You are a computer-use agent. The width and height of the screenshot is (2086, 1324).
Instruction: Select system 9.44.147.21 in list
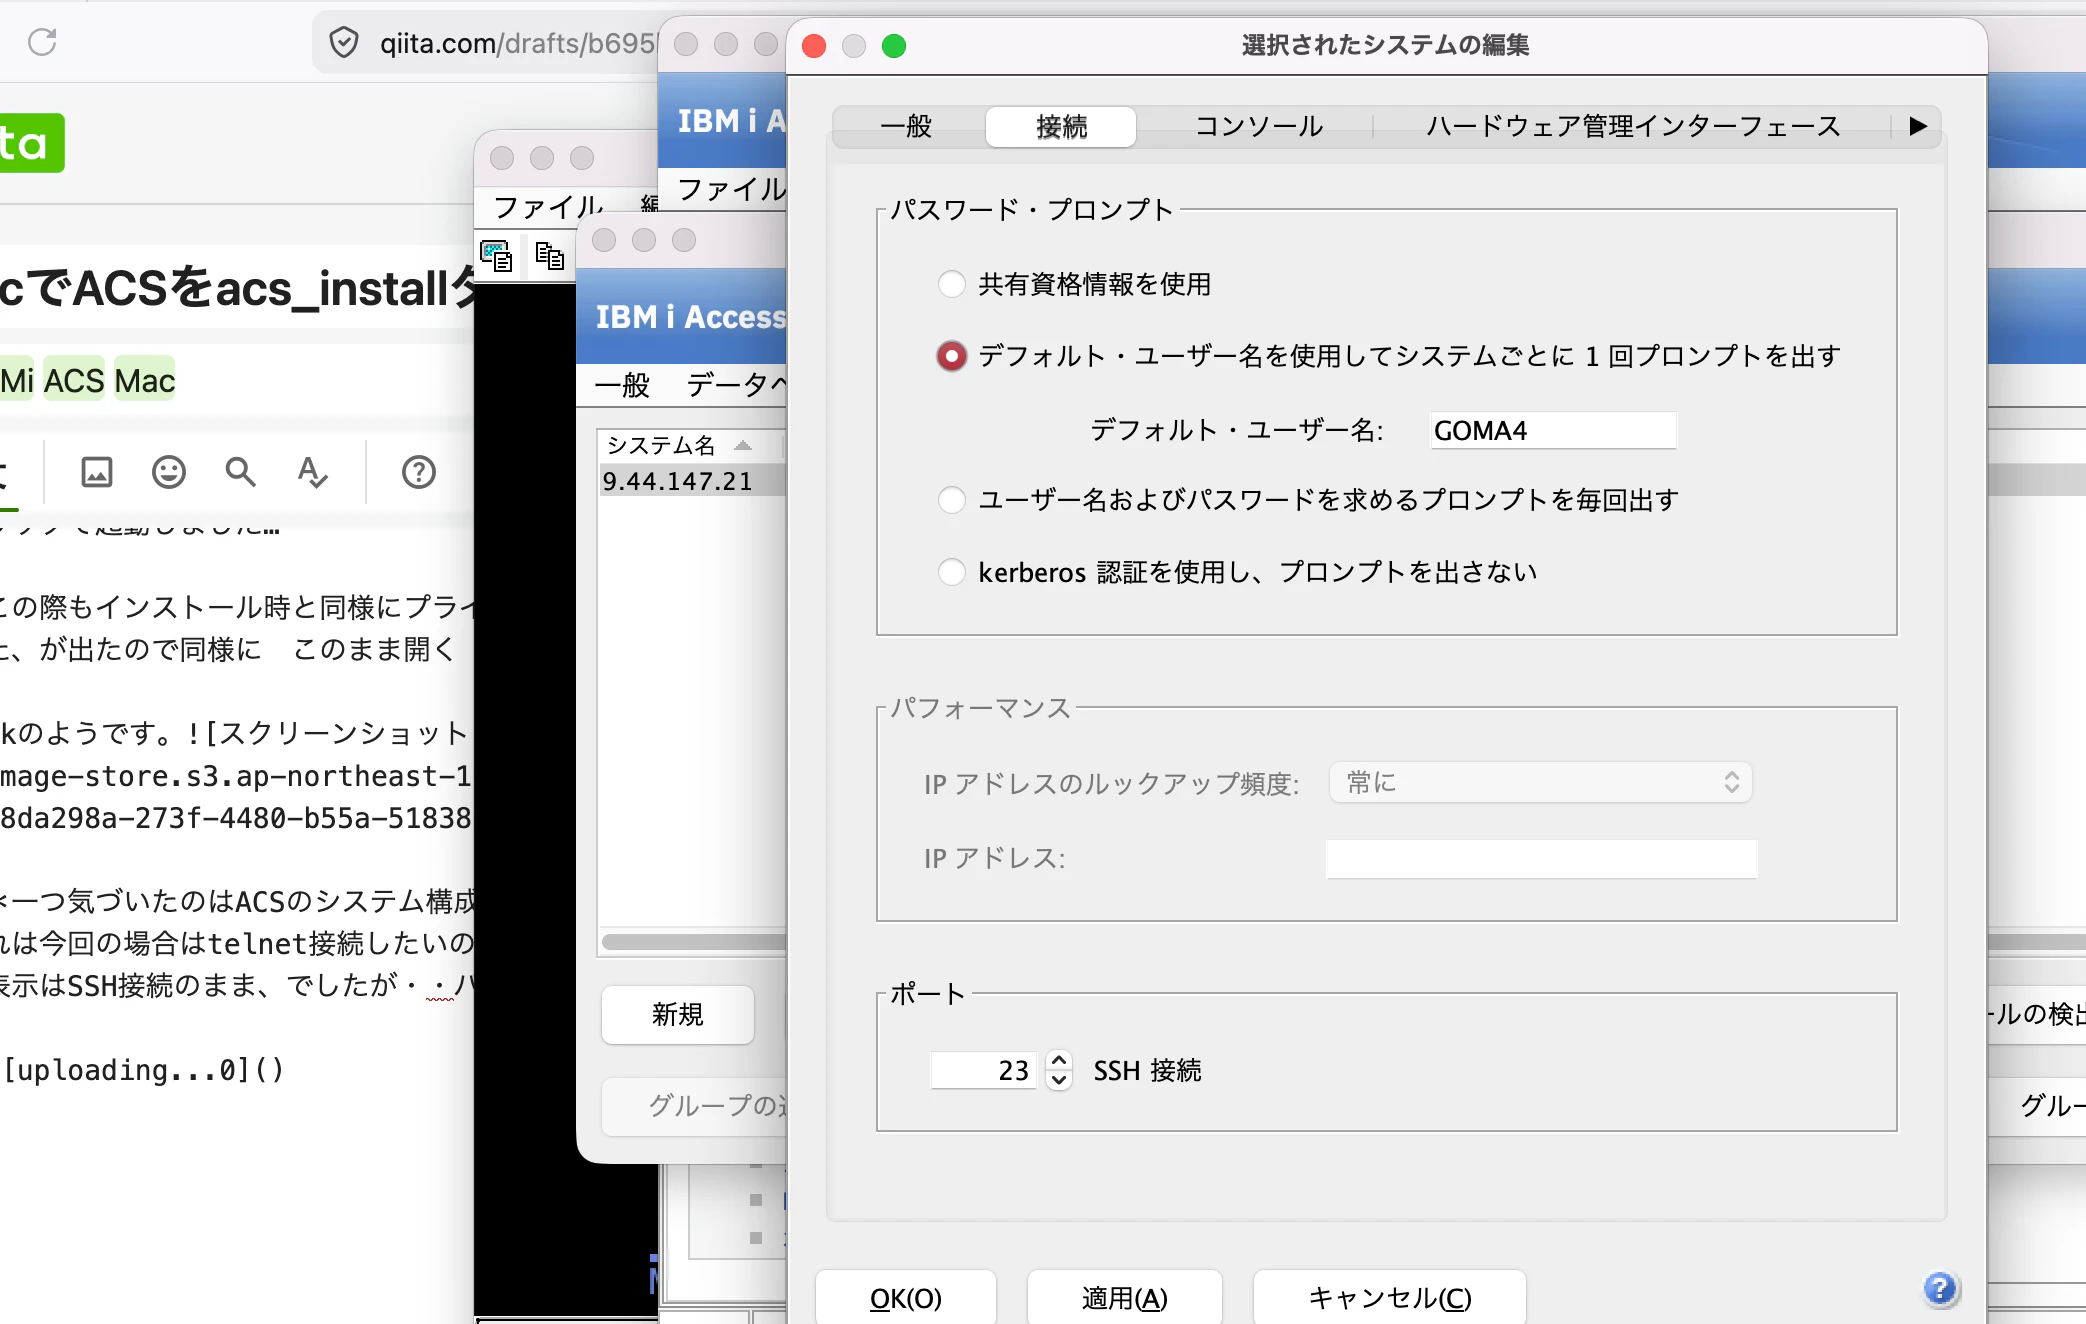pyautogui.click(x=690, y=481)
